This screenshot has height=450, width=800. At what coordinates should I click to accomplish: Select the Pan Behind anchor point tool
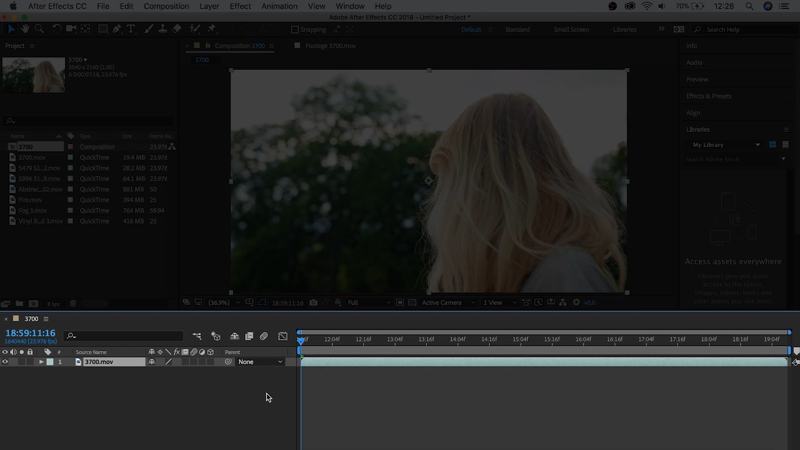click(85, 29)
